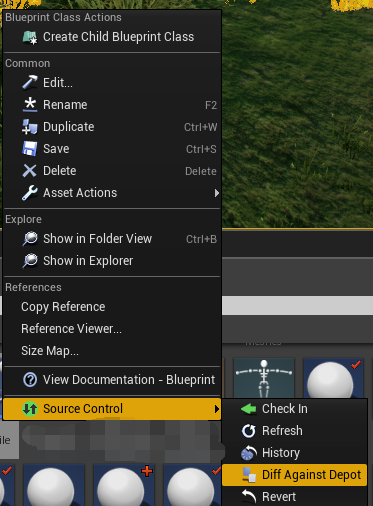Click the Revert arrow icon

[249, 497]
